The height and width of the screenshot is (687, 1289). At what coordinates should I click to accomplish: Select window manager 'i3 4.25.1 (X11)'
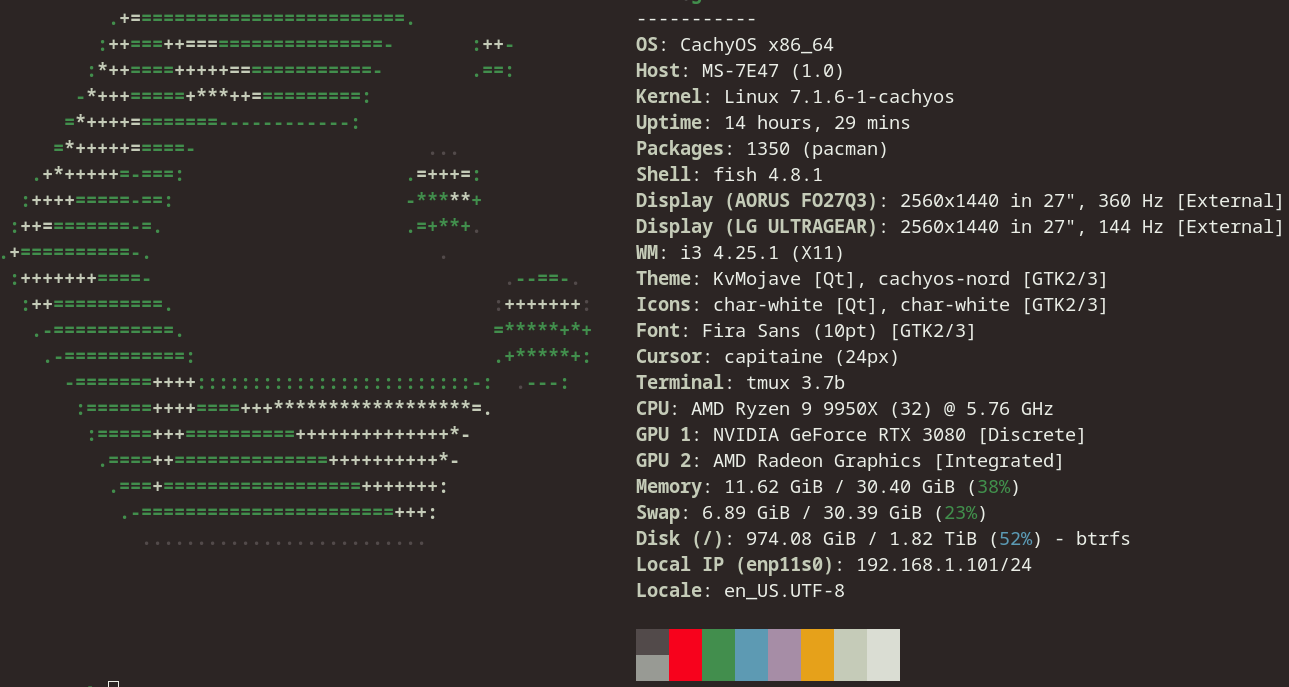(x=762, y=253)
